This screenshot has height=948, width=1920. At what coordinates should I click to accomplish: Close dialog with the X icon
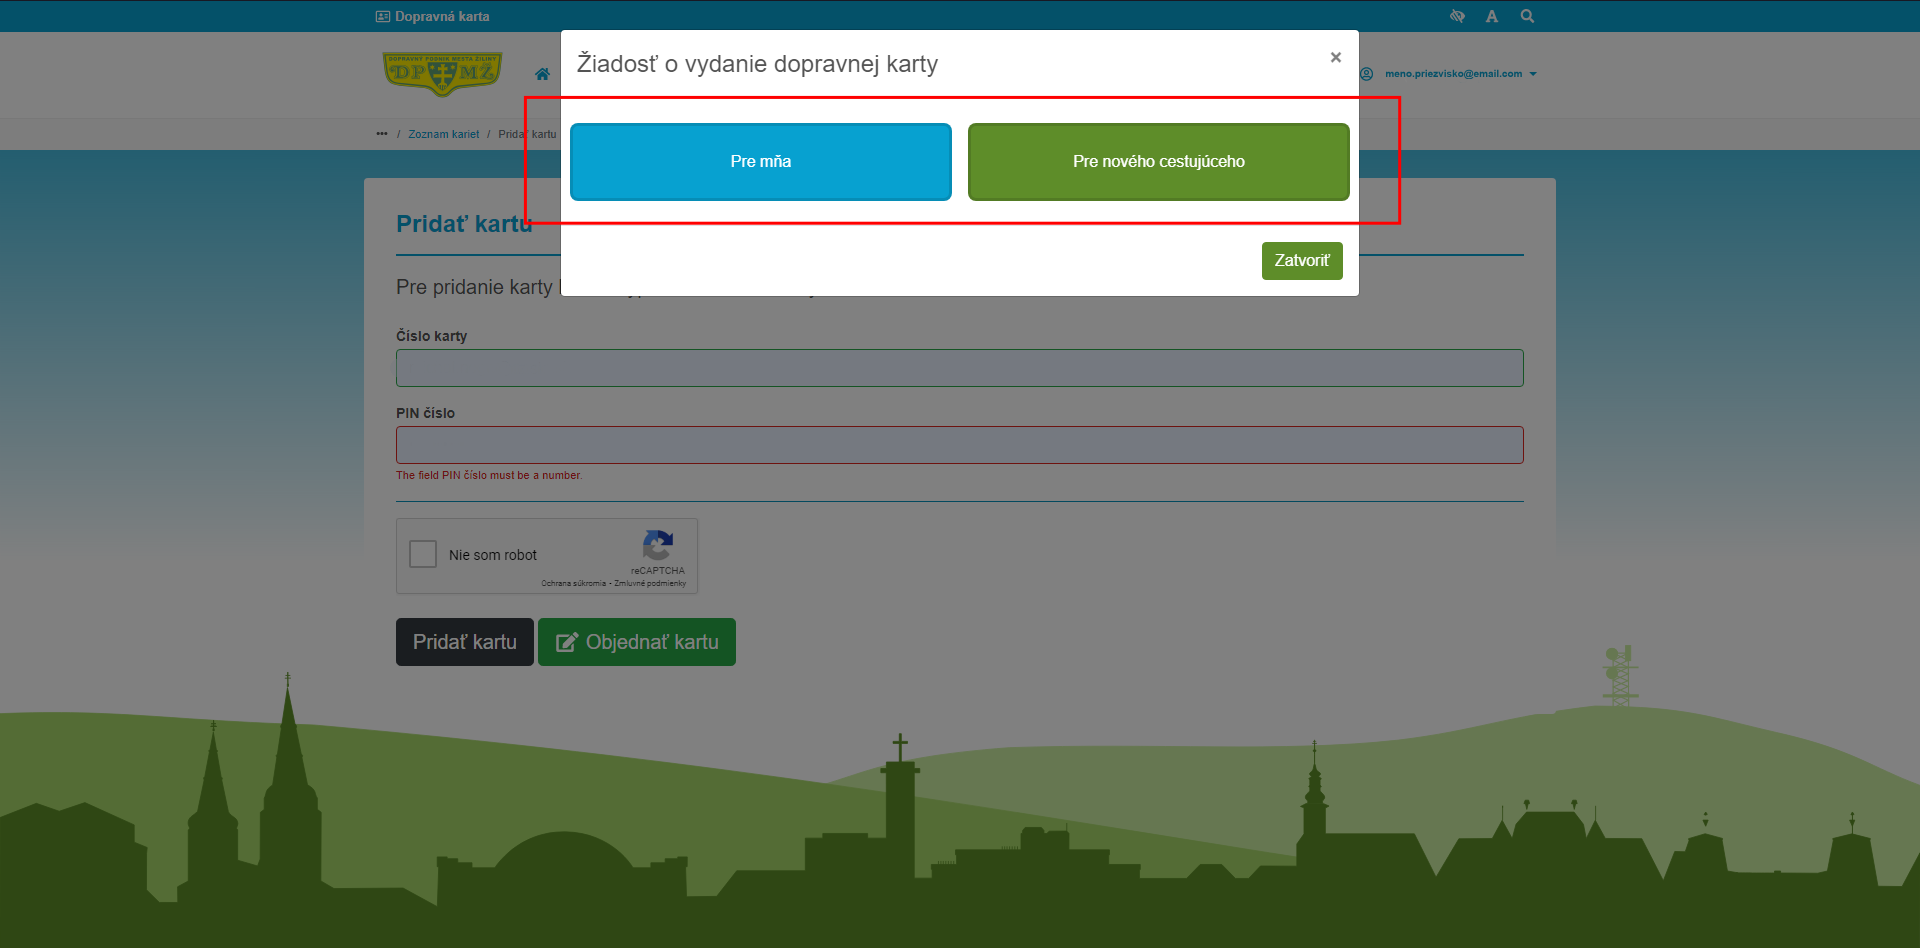tap(1335, 58)
